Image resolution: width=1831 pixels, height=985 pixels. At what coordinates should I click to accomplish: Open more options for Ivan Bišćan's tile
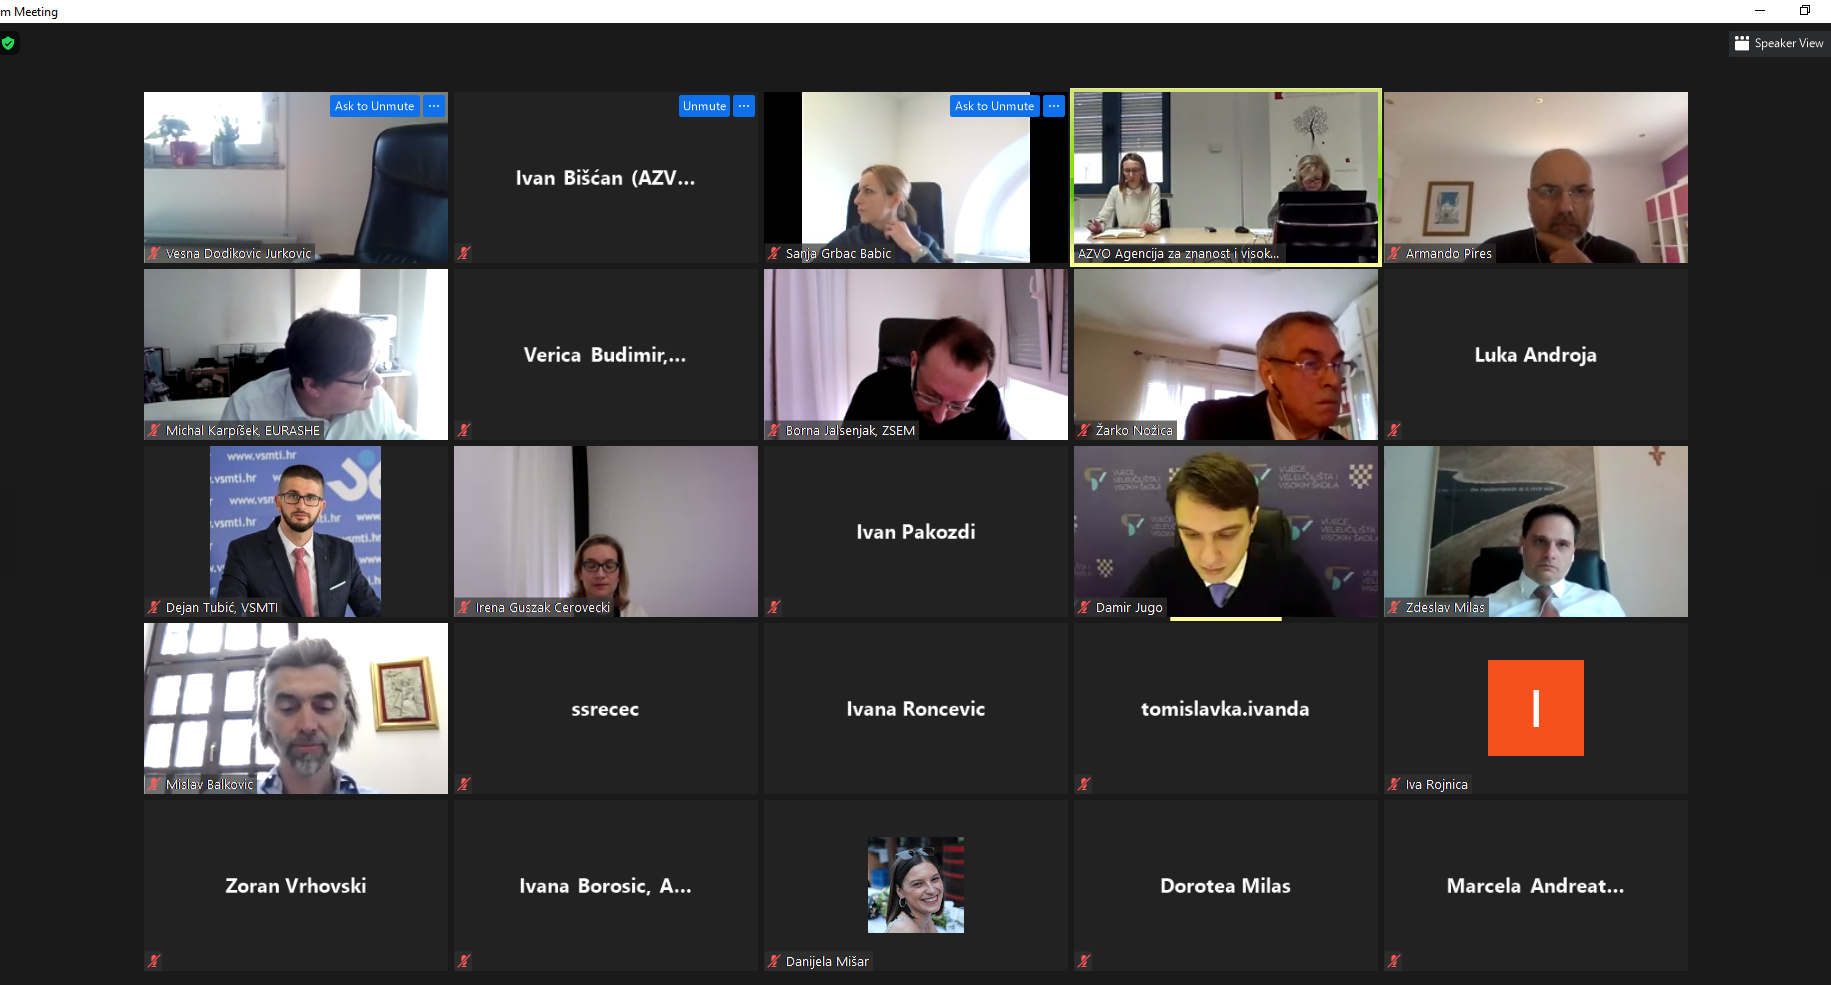point(744,106)
